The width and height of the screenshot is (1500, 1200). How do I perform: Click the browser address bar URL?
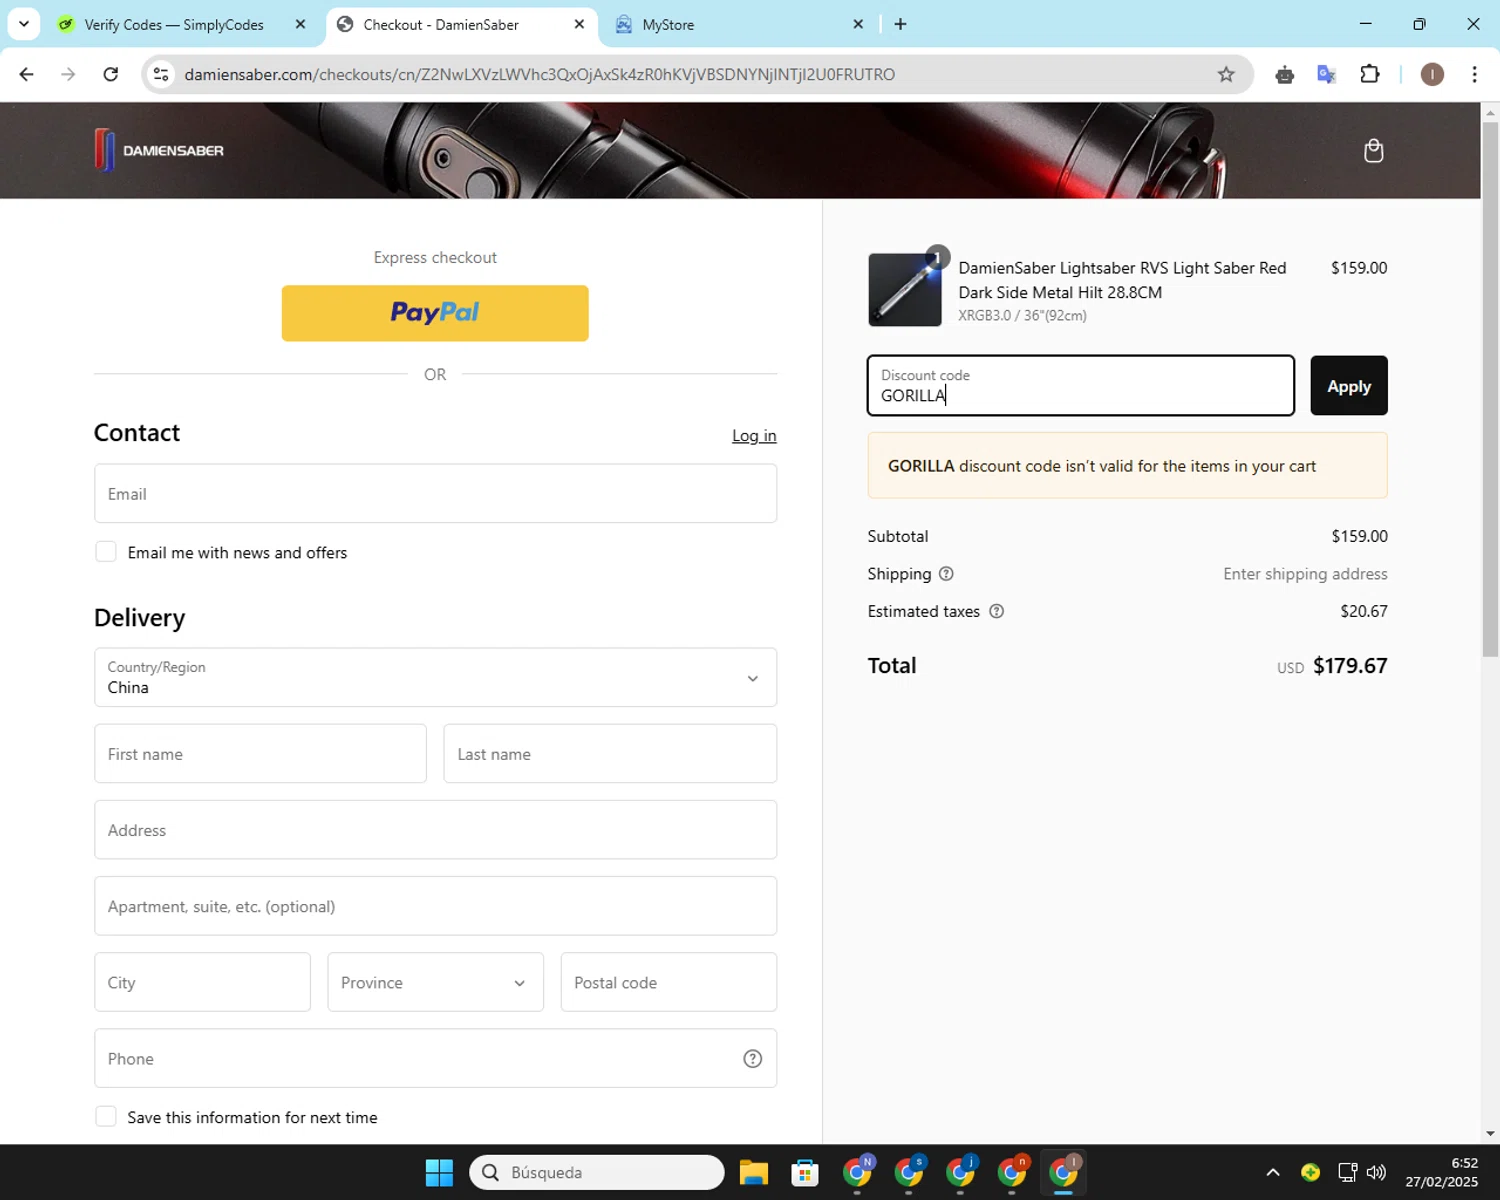[x=540, y=74]
